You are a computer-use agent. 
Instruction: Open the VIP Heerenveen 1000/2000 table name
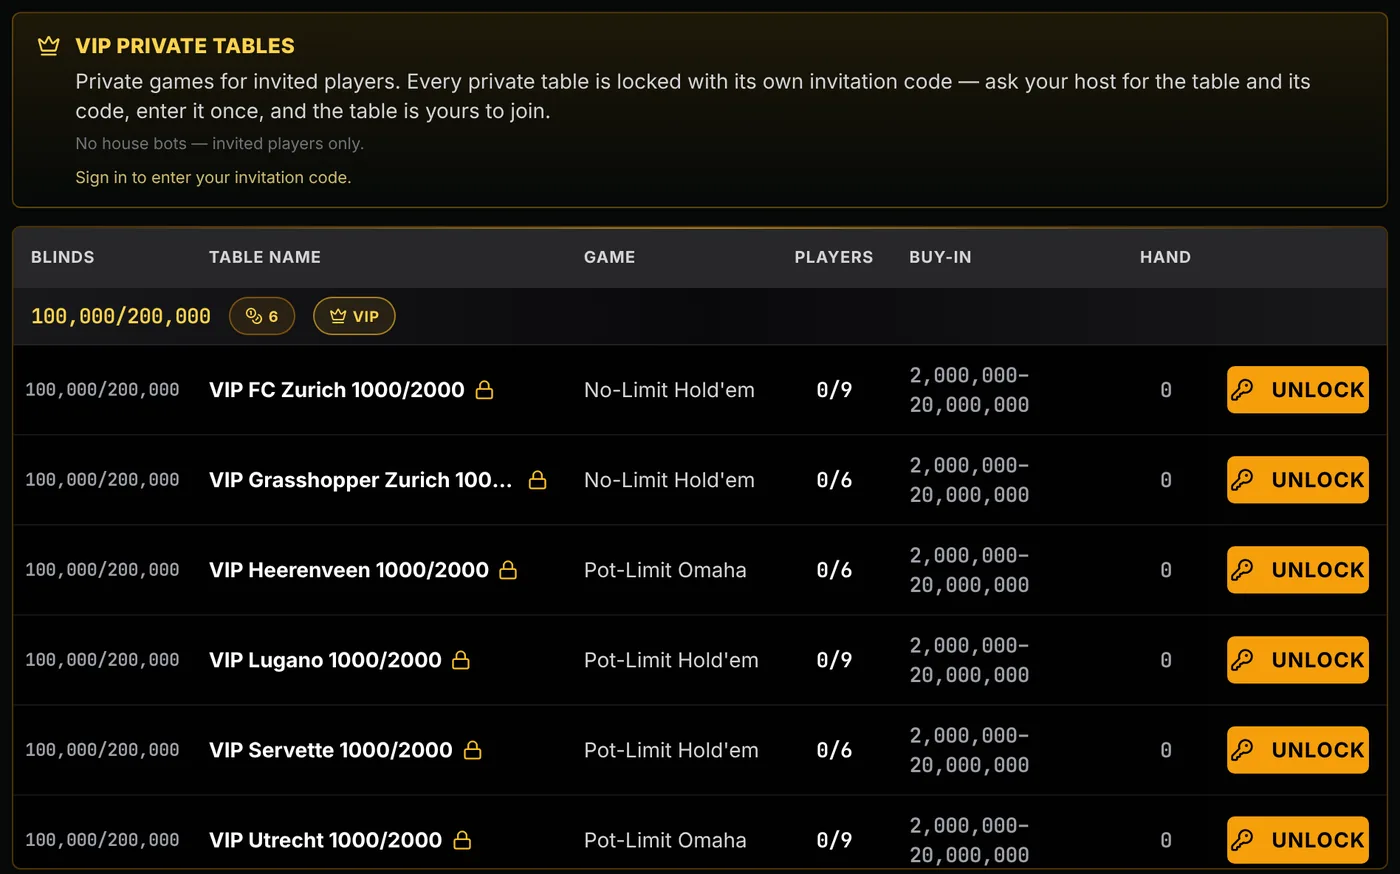point(349,570)
